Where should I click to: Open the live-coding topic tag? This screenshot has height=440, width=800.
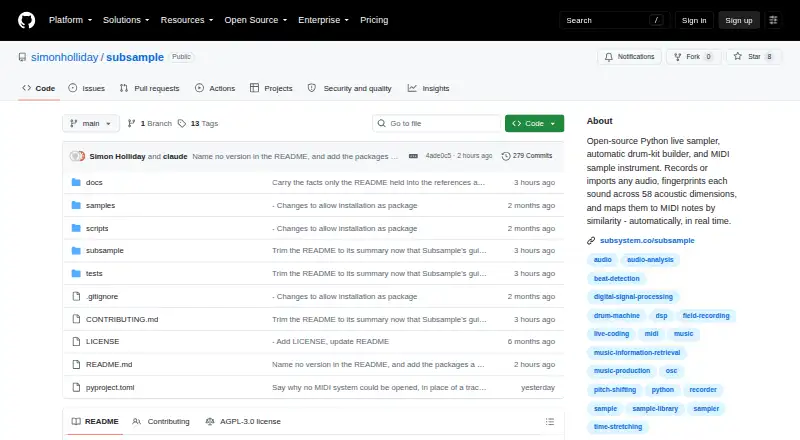coord(611,334)
